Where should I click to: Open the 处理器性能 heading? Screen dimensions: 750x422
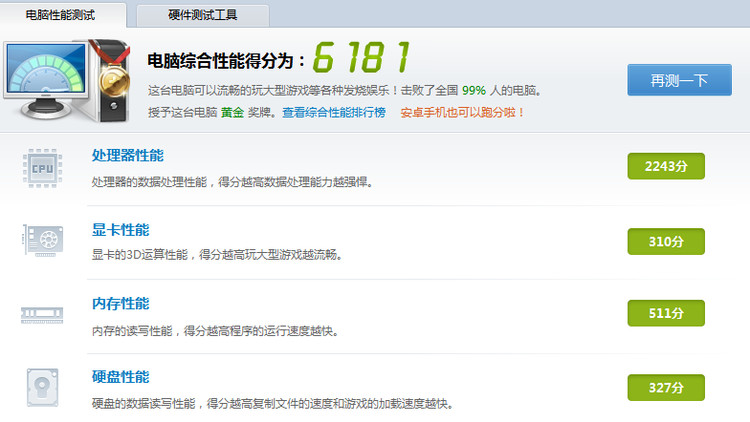128,155
